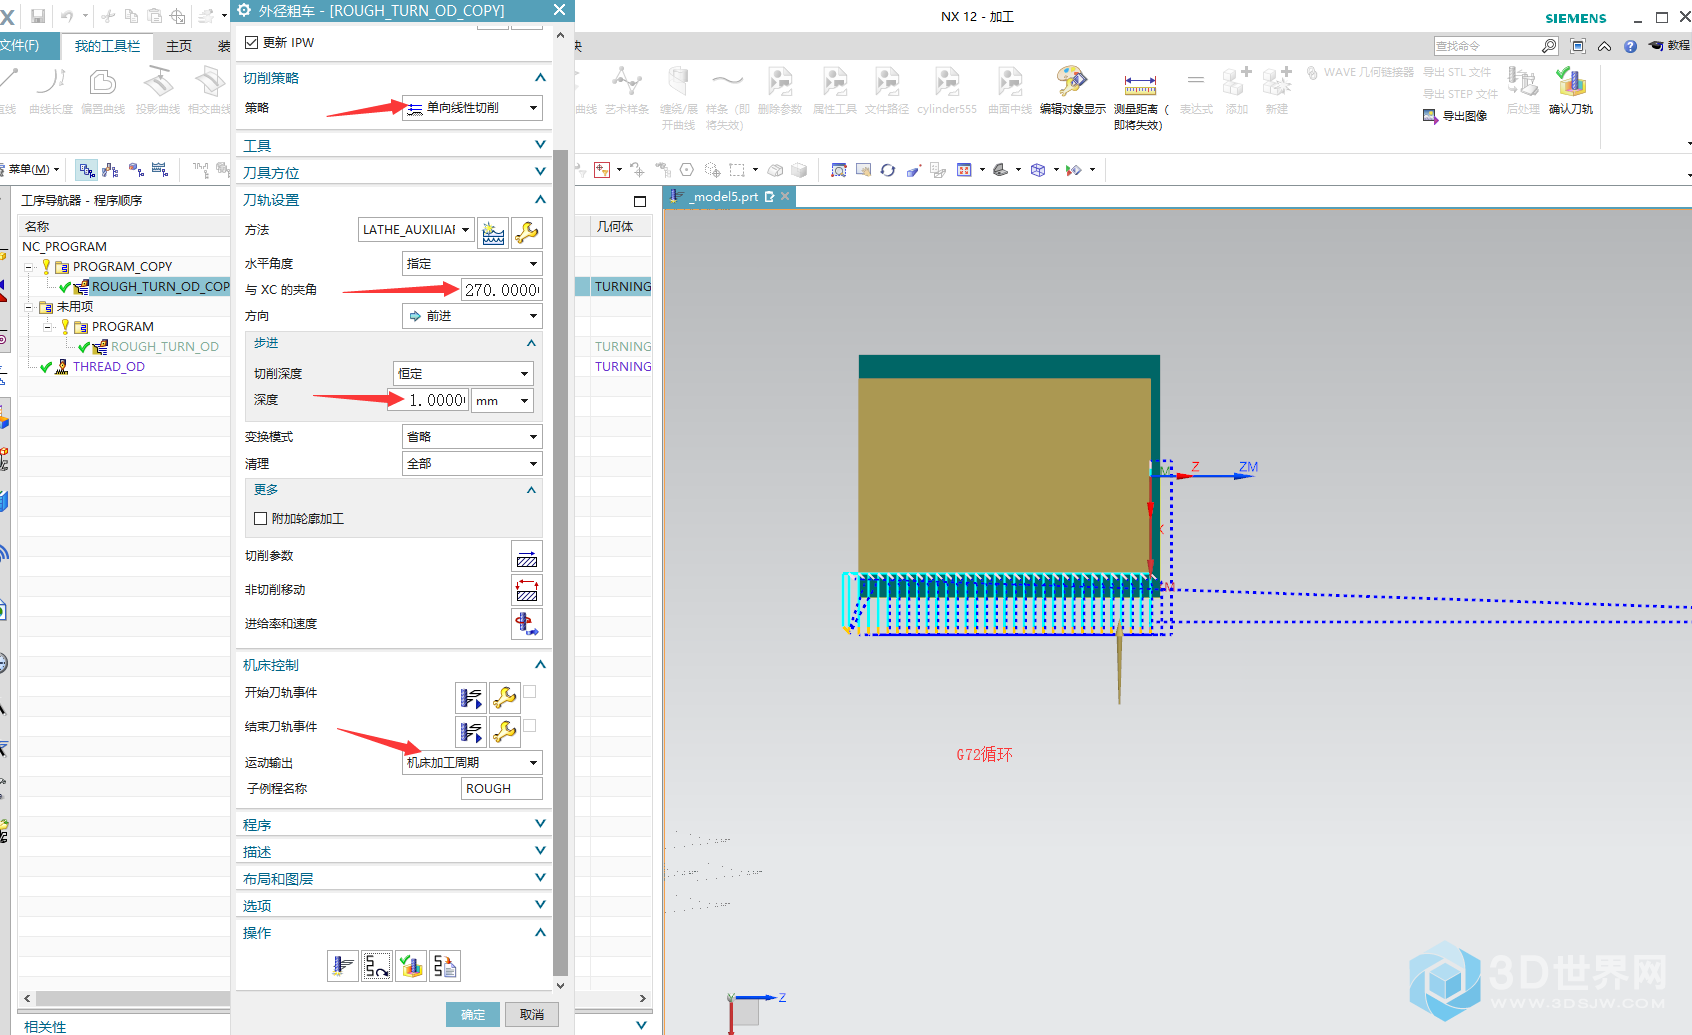This screenshot has height=1035, width=1692.
Task: Select Geometry View navigator icon
Action: click(136, 170)
